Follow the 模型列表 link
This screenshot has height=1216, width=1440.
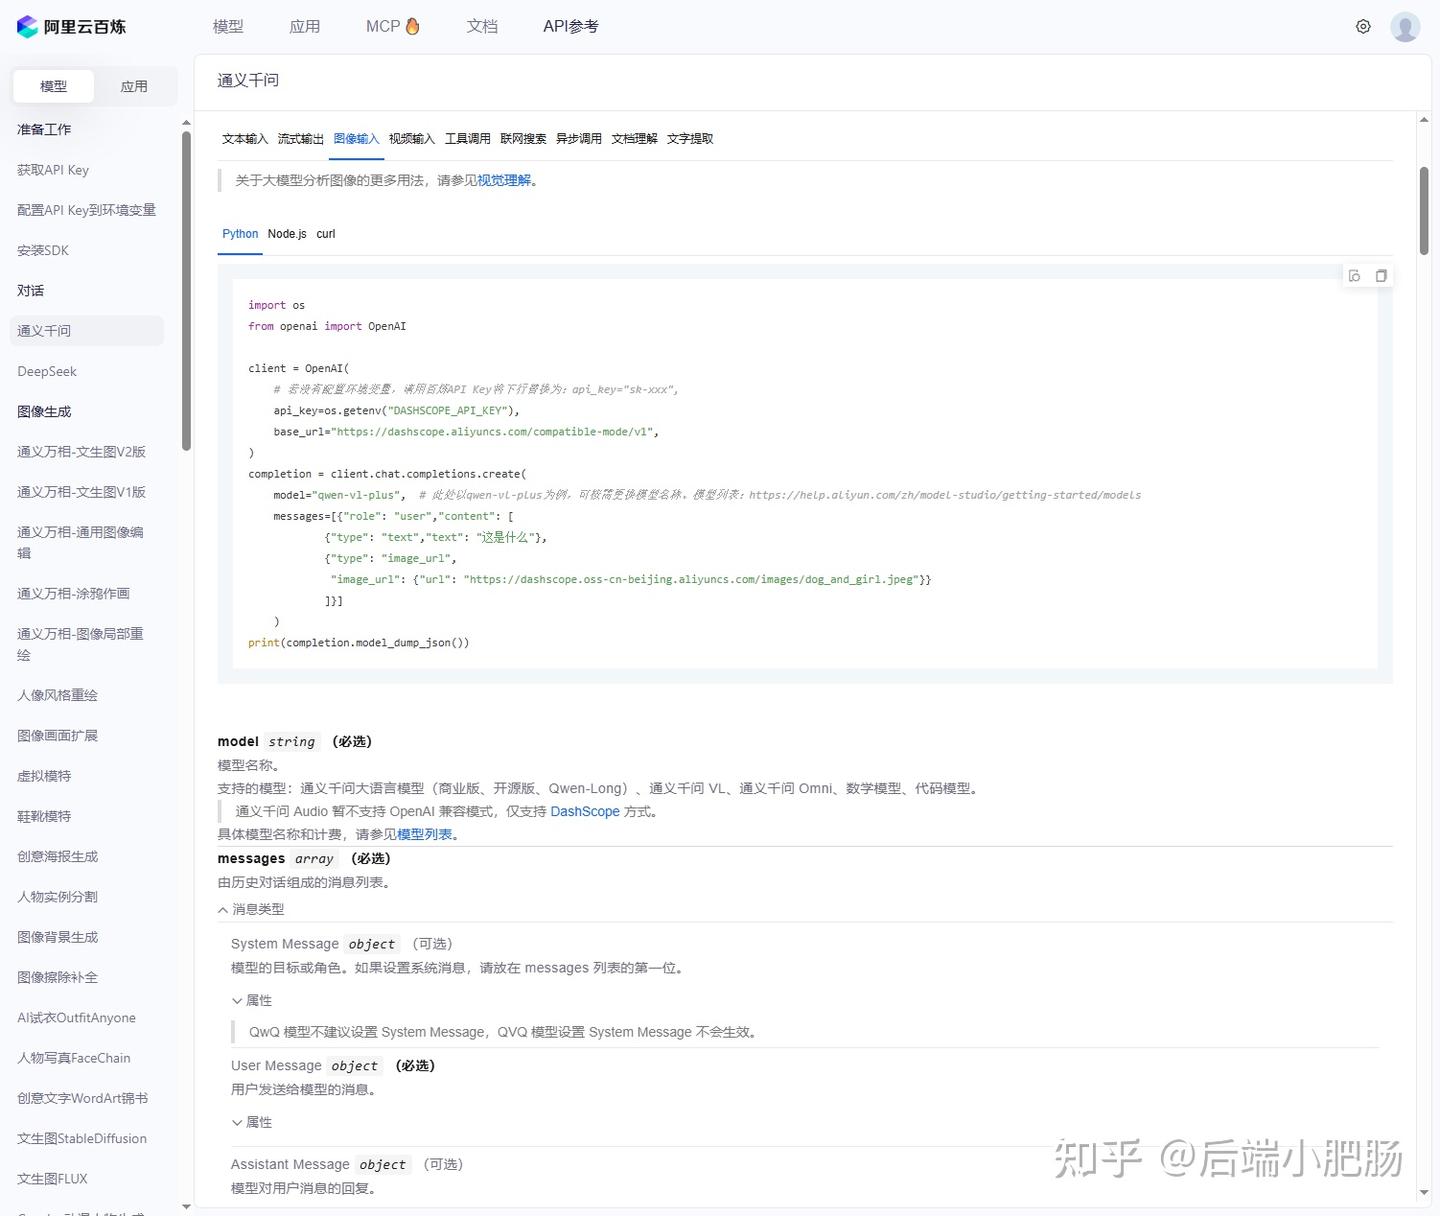[424, 835]
